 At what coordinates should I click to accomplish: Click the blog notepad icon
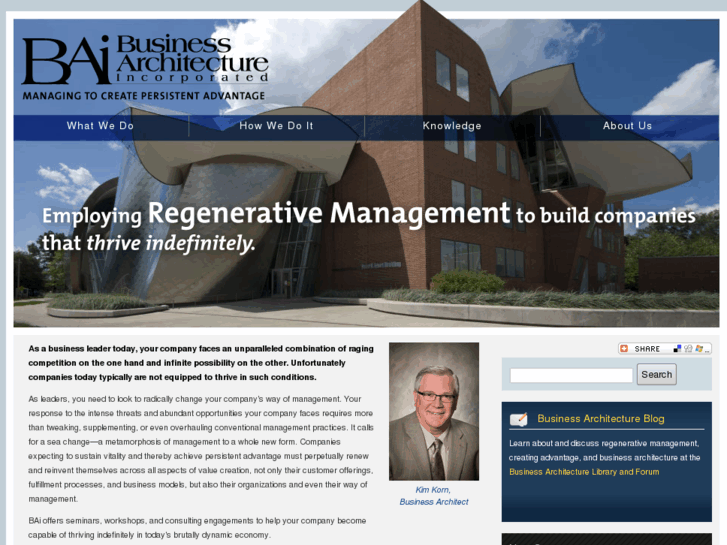pos(519,419)
